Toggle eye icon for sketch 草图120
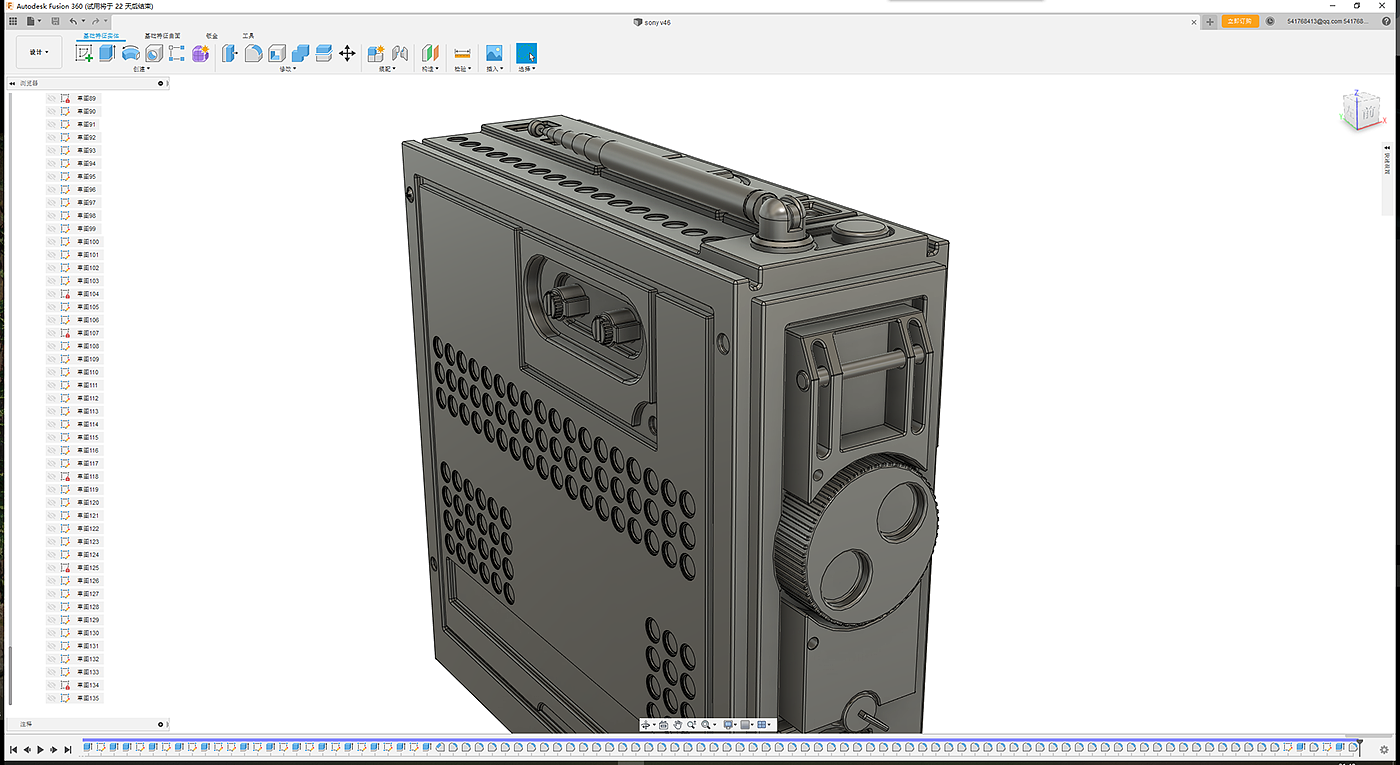Image resolution: width=1400 pixels, height=765 pixels. click(x=52, y=502)
